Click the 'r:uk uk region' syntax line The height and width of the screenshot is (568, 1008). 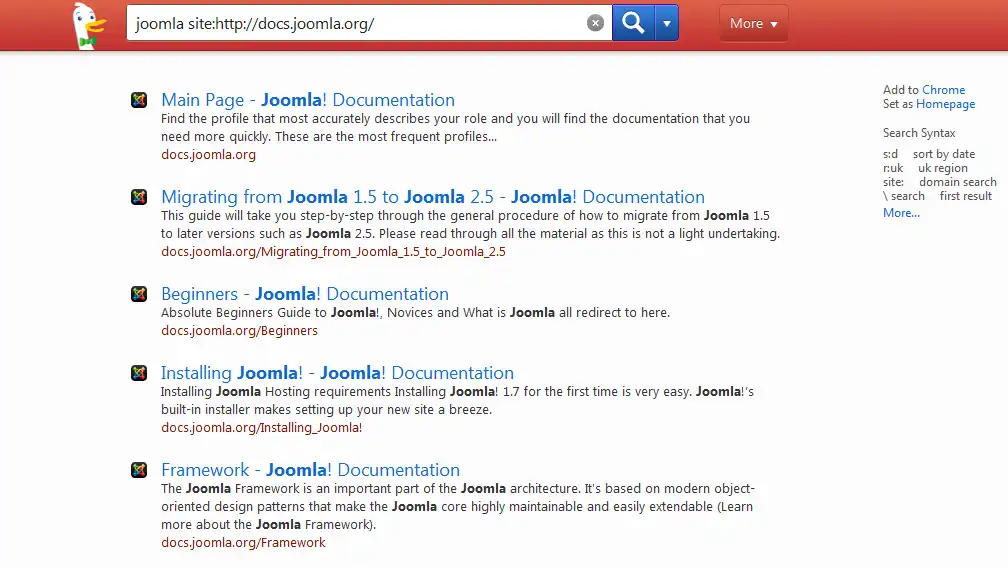tap(925, 168)
